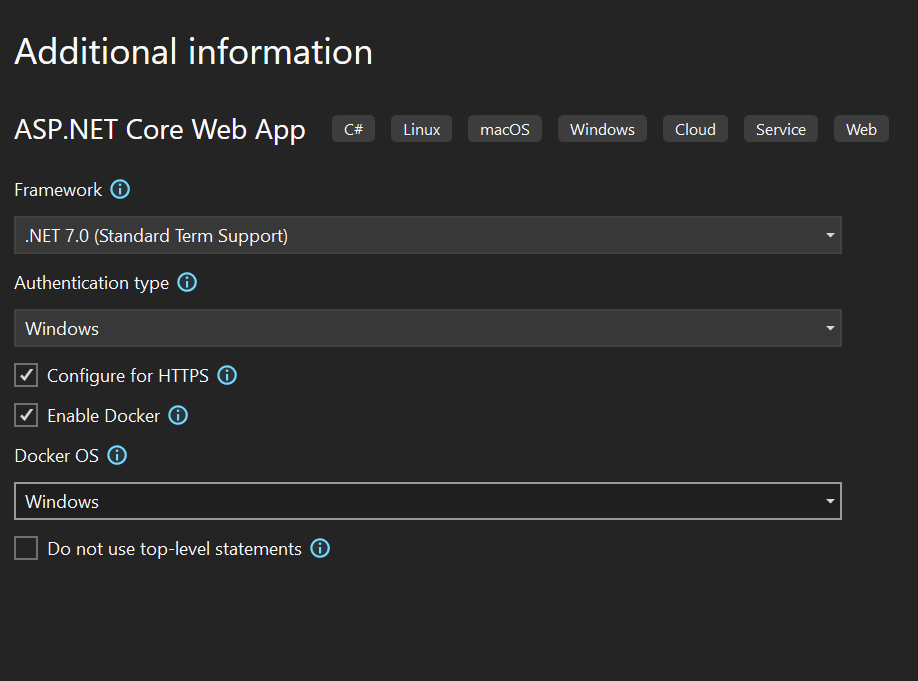Click the Service tag
The height and width of the screenshot is (681, 918).
click(x=781, y=129)
